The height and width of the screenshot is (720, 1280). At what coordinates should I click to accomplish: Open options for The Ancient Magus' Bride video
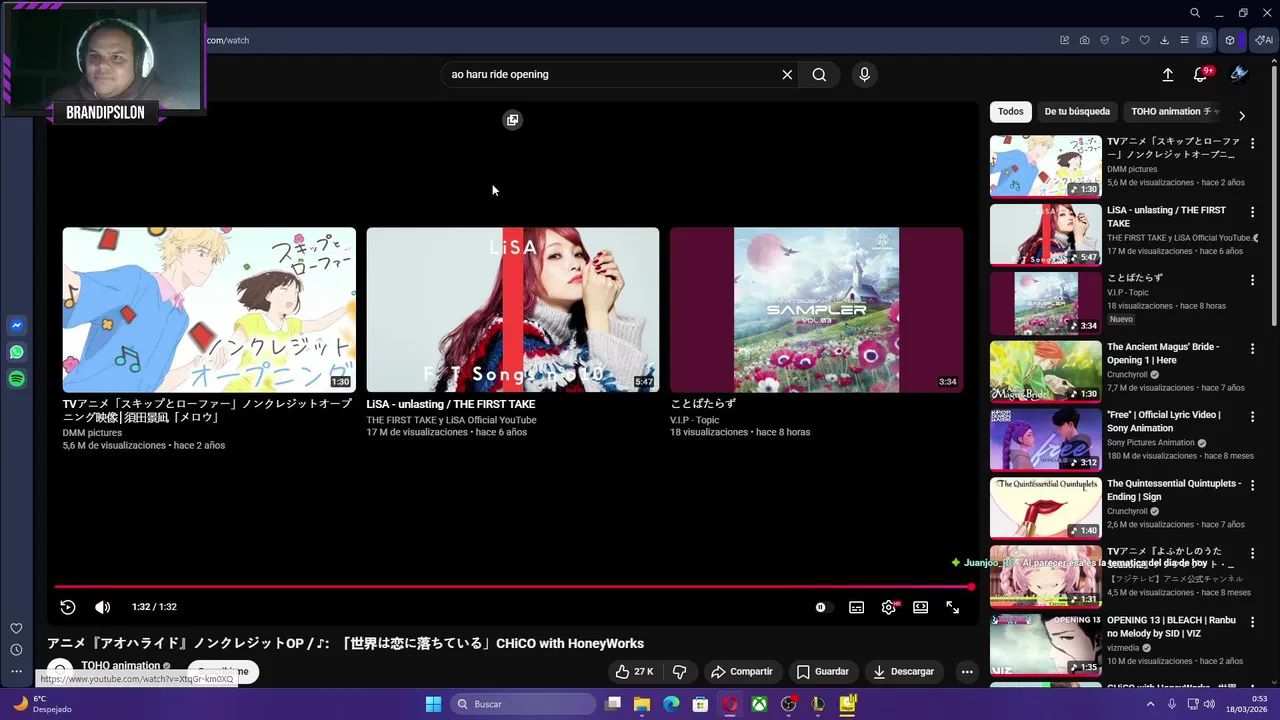pos(1252,348)
